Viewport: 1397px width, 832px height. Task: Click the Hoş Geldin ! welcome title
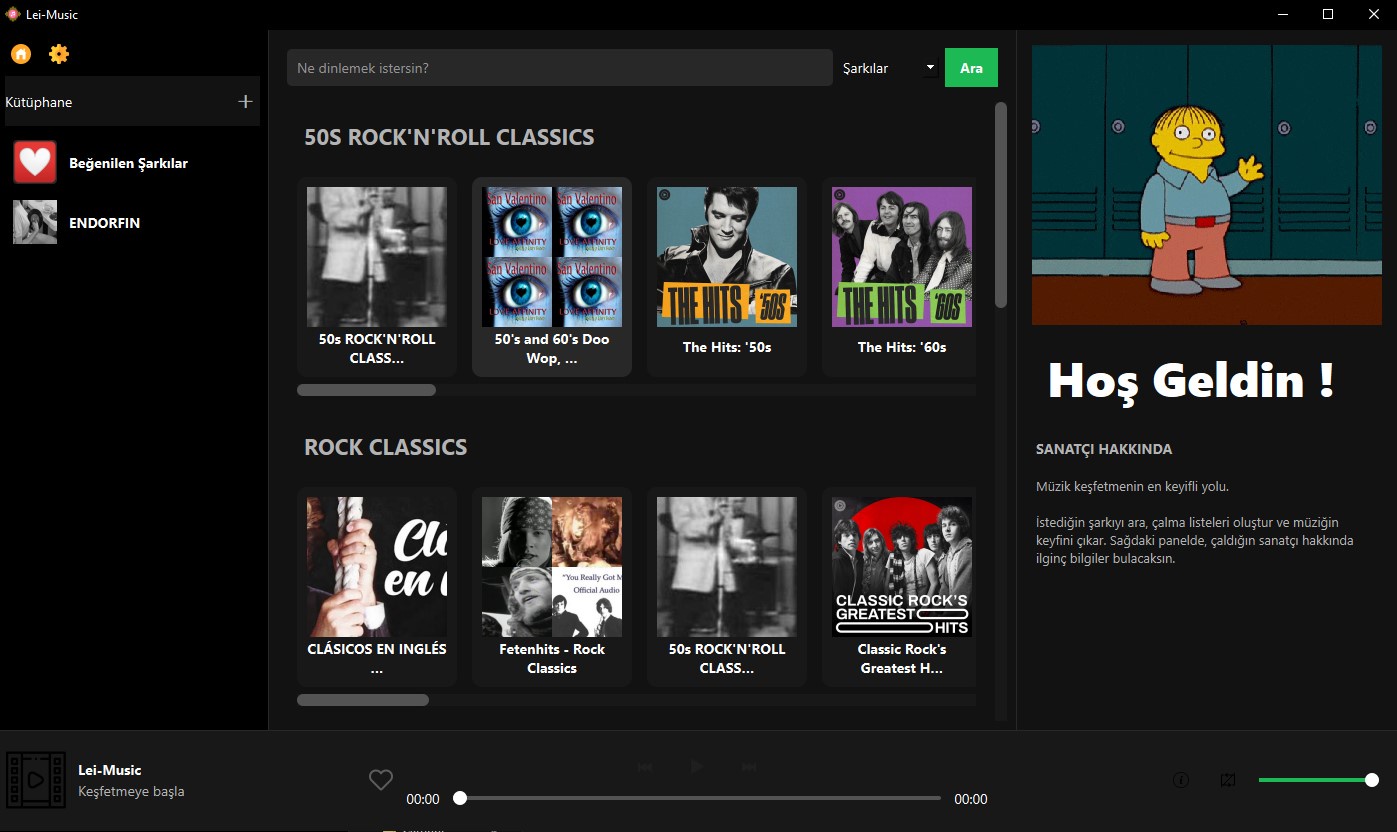coord(1191,381)
